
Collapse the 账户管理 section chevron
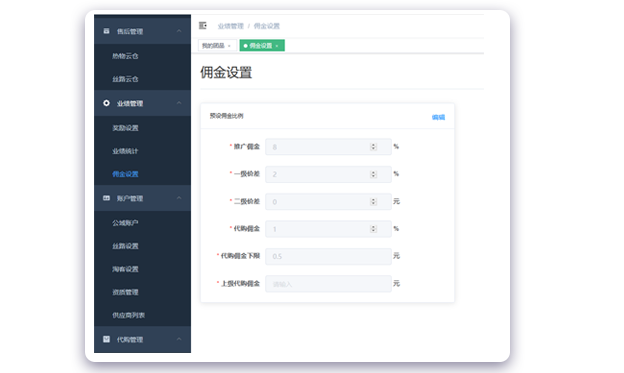tap(179, 198)
